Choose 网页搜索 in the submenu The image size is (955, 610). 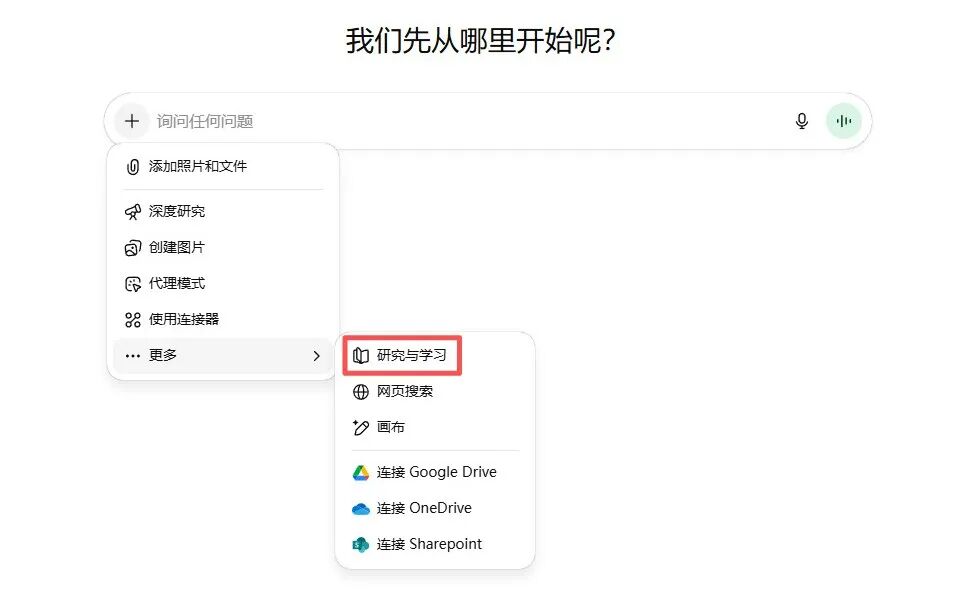point(405,392)
